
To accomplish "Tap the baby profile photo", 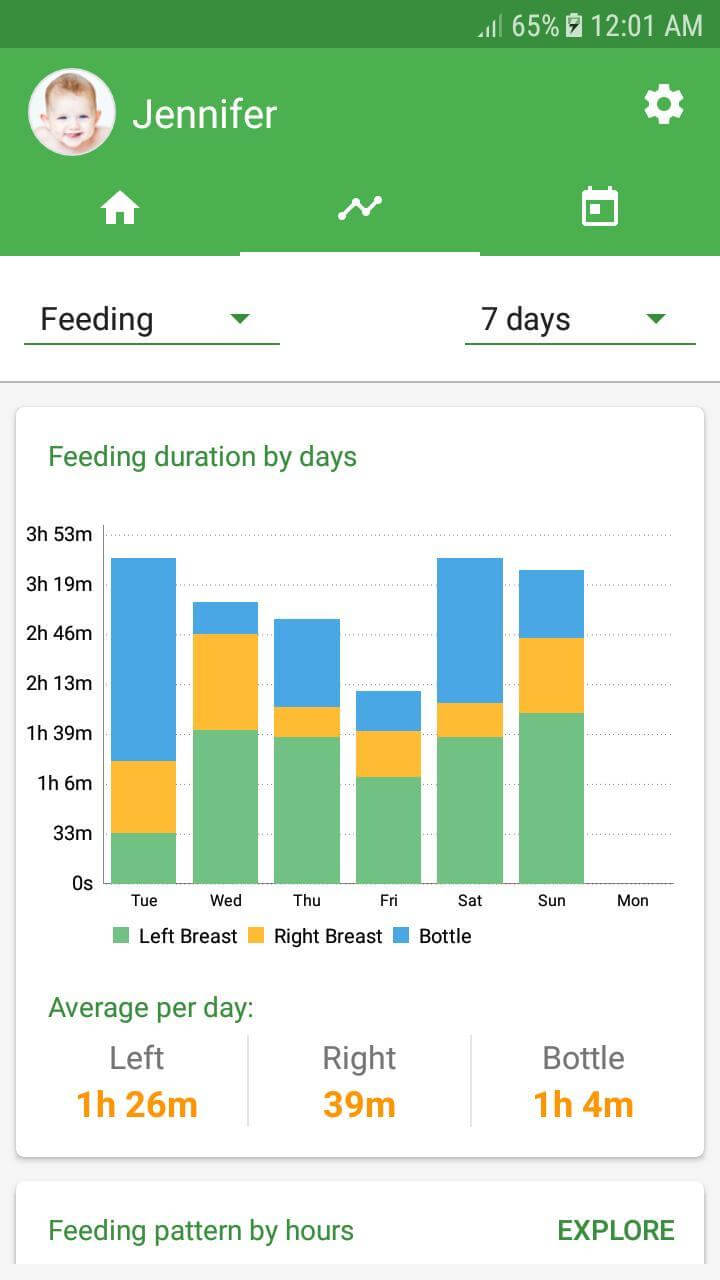I will [72, 112].
